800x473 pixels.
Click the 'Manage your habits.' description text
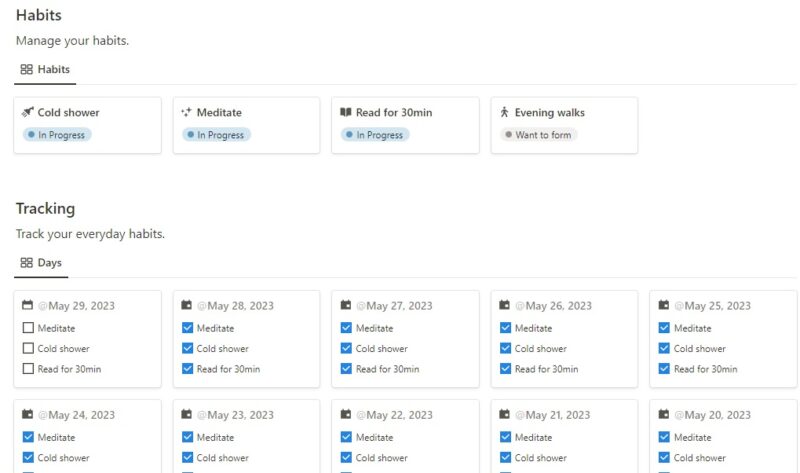[72, 40]
